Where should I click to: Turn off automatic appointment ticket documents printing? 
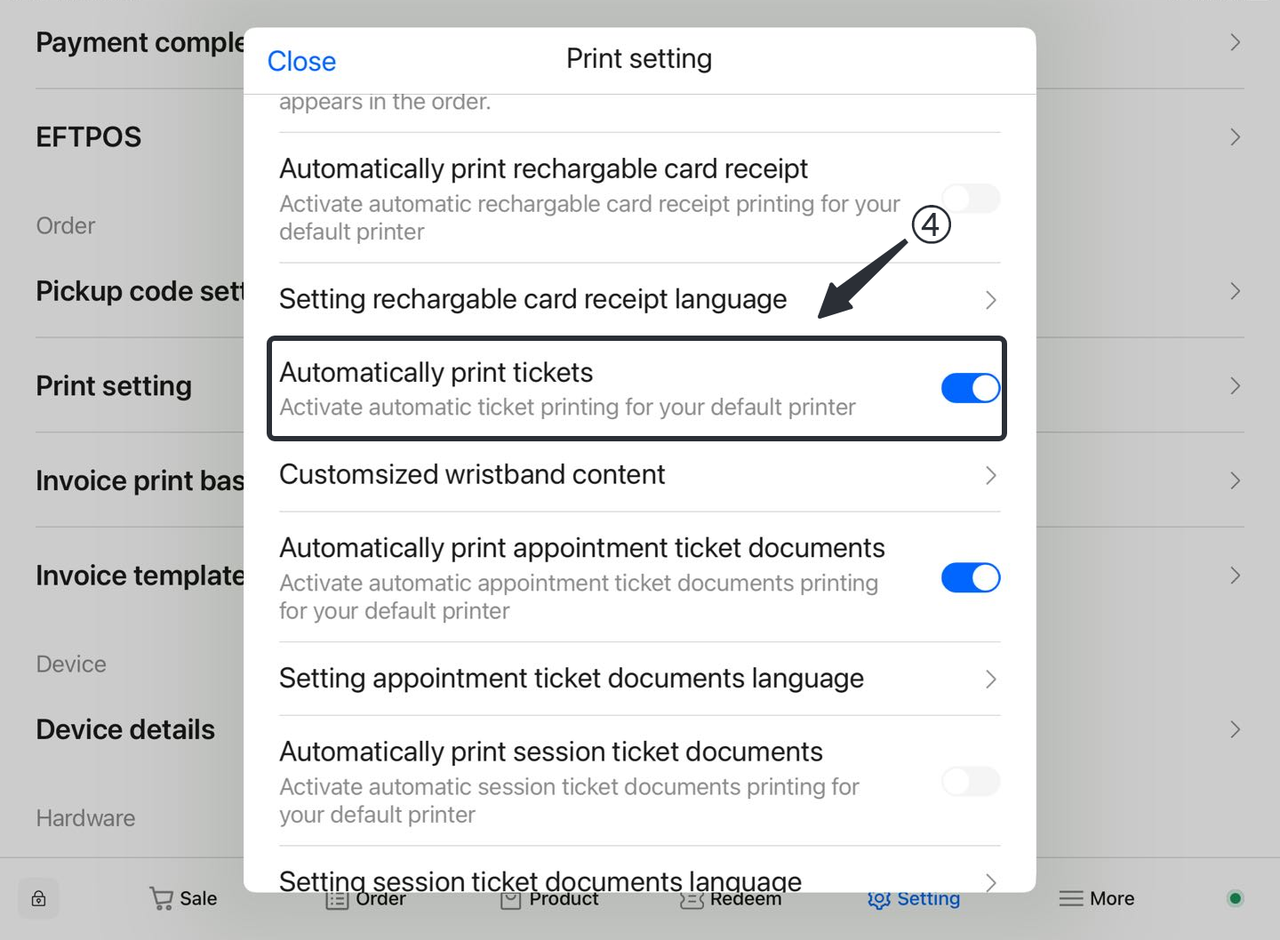click(x=970, y=578)
